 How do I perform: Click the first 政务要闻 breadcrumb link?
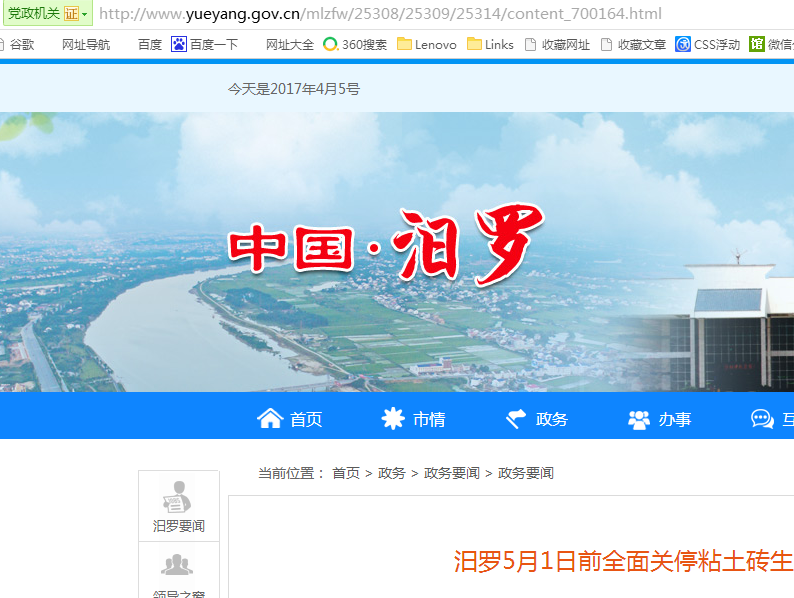(x=452, y=473)
